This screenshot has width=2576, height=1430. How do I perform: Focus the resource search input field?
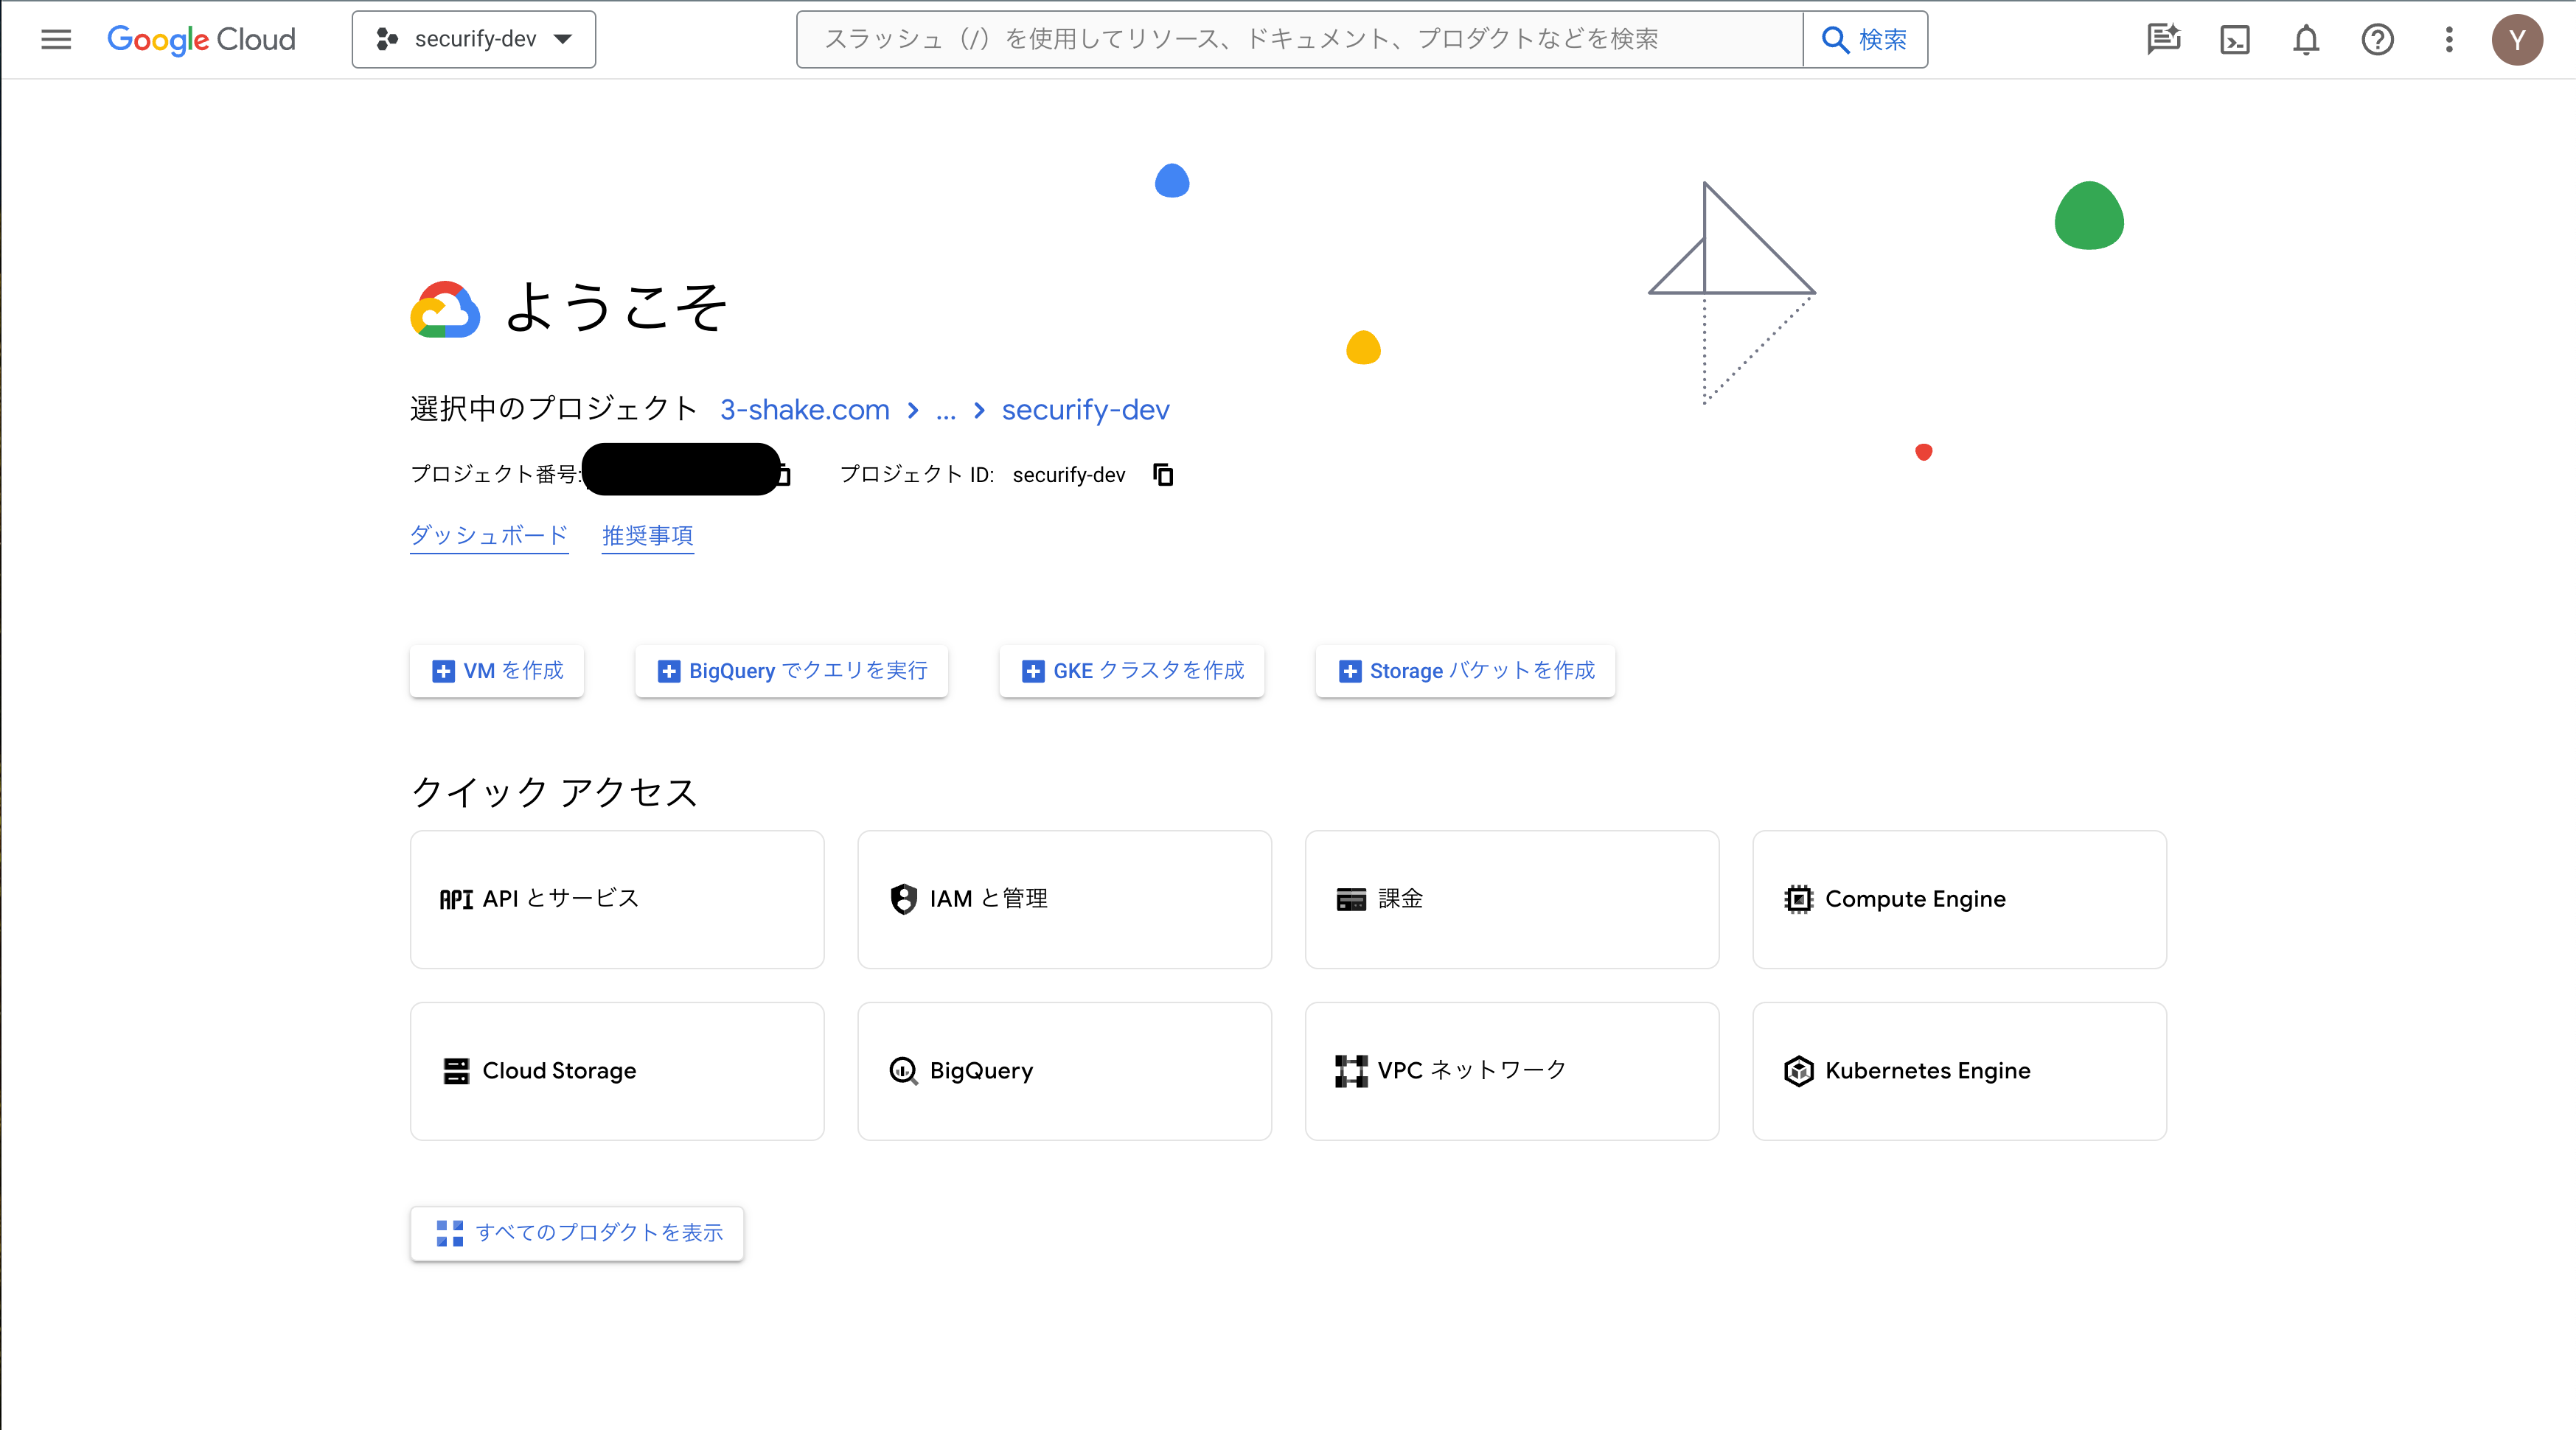[1299, 39]
